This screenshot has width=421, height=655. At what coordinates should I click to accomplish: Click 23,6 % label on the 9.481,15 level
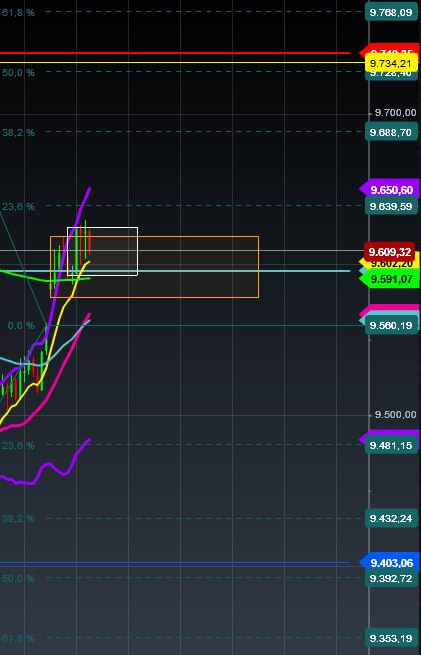(x=18, y=445)
